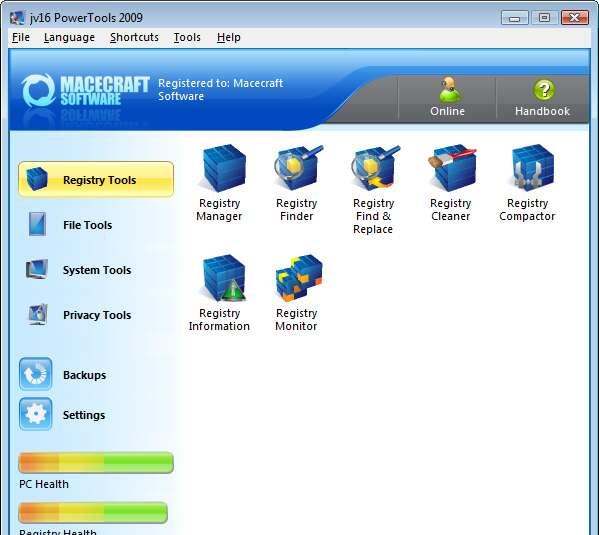The height and width of the screenshot is (535, 599).
Task: Click the Registry Health progress bar
Action: (93, 512)
